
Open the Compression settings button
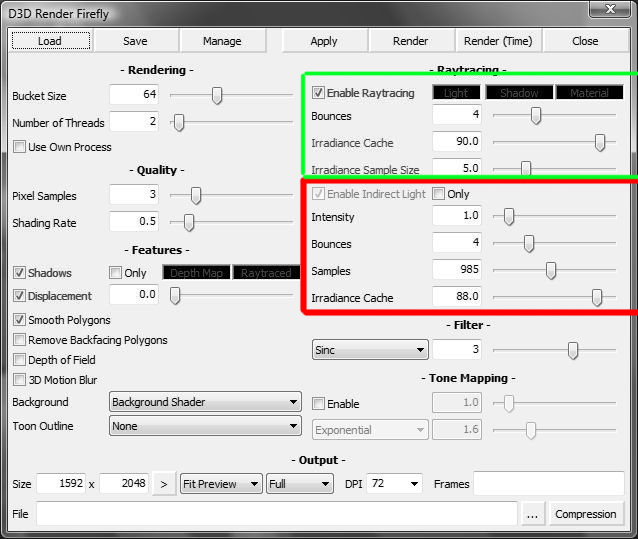coord(586,514)
